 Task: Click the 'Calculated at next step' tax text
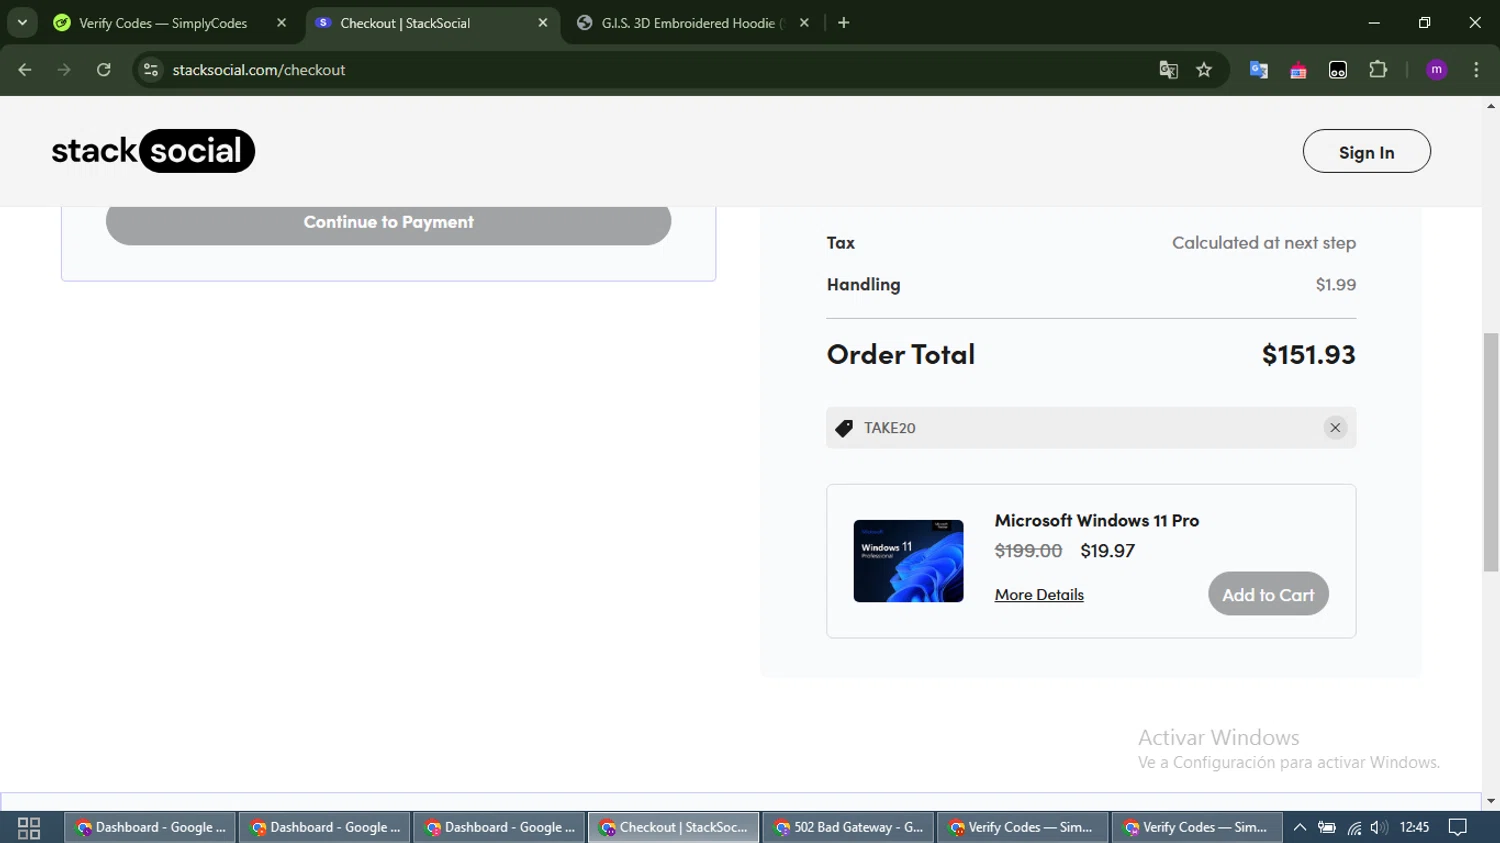pos(1264,243)
